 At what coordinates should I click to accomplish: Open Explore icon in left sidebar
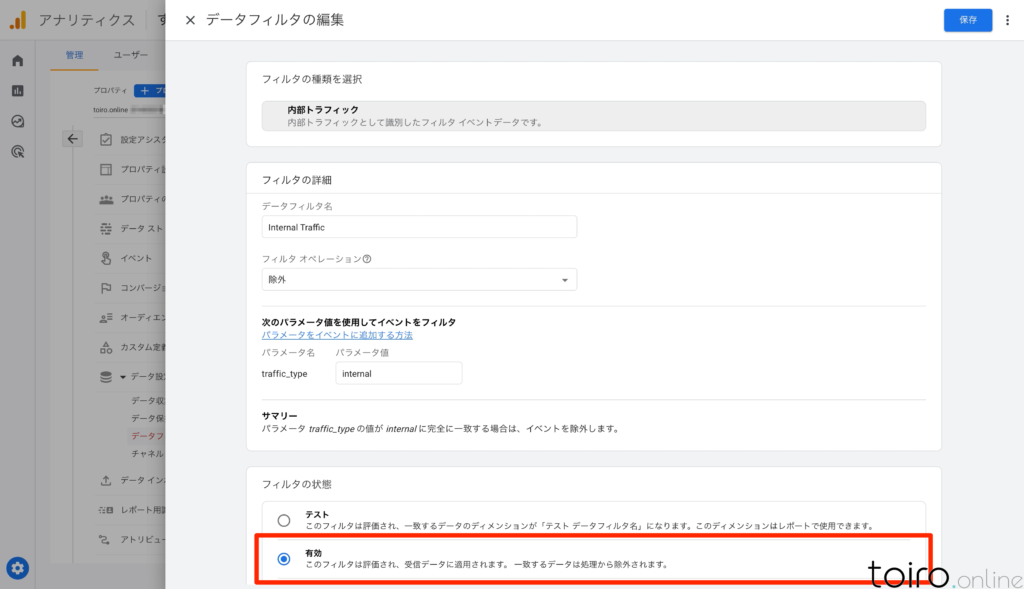click(x=17, y=121)
